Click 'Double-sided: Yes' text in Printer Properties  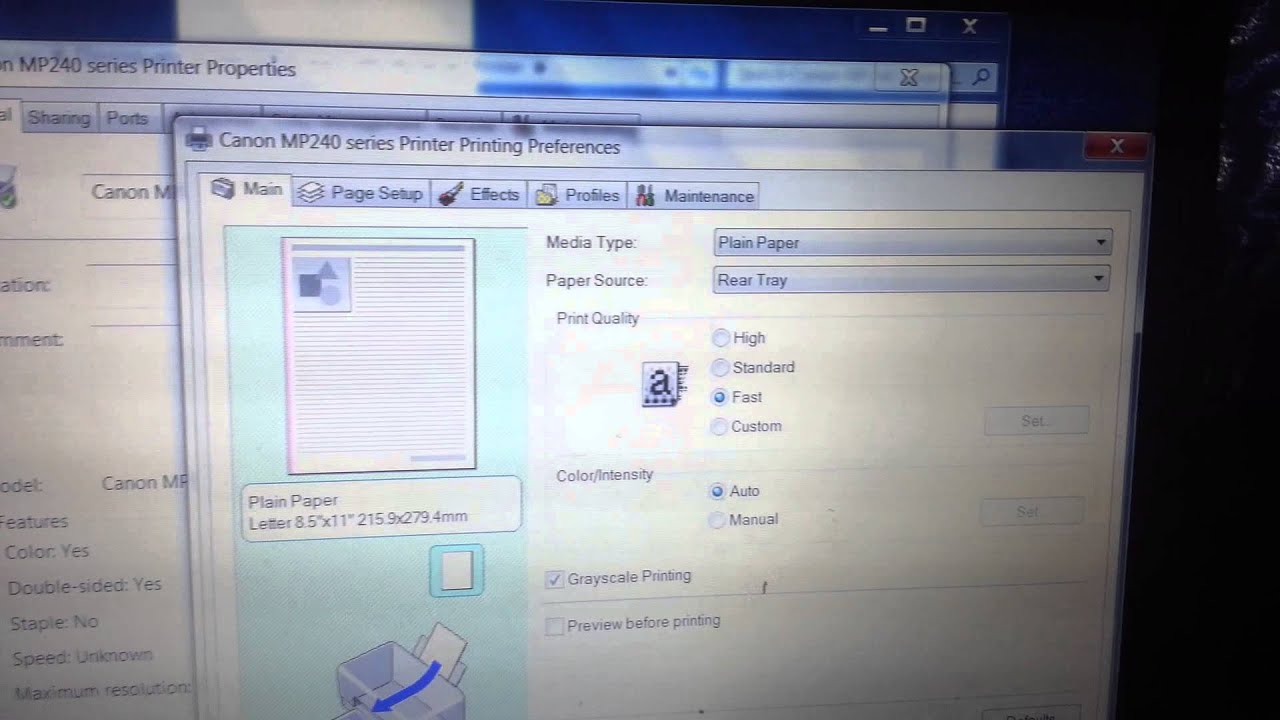pyautogui.click(x=84, y=586)
